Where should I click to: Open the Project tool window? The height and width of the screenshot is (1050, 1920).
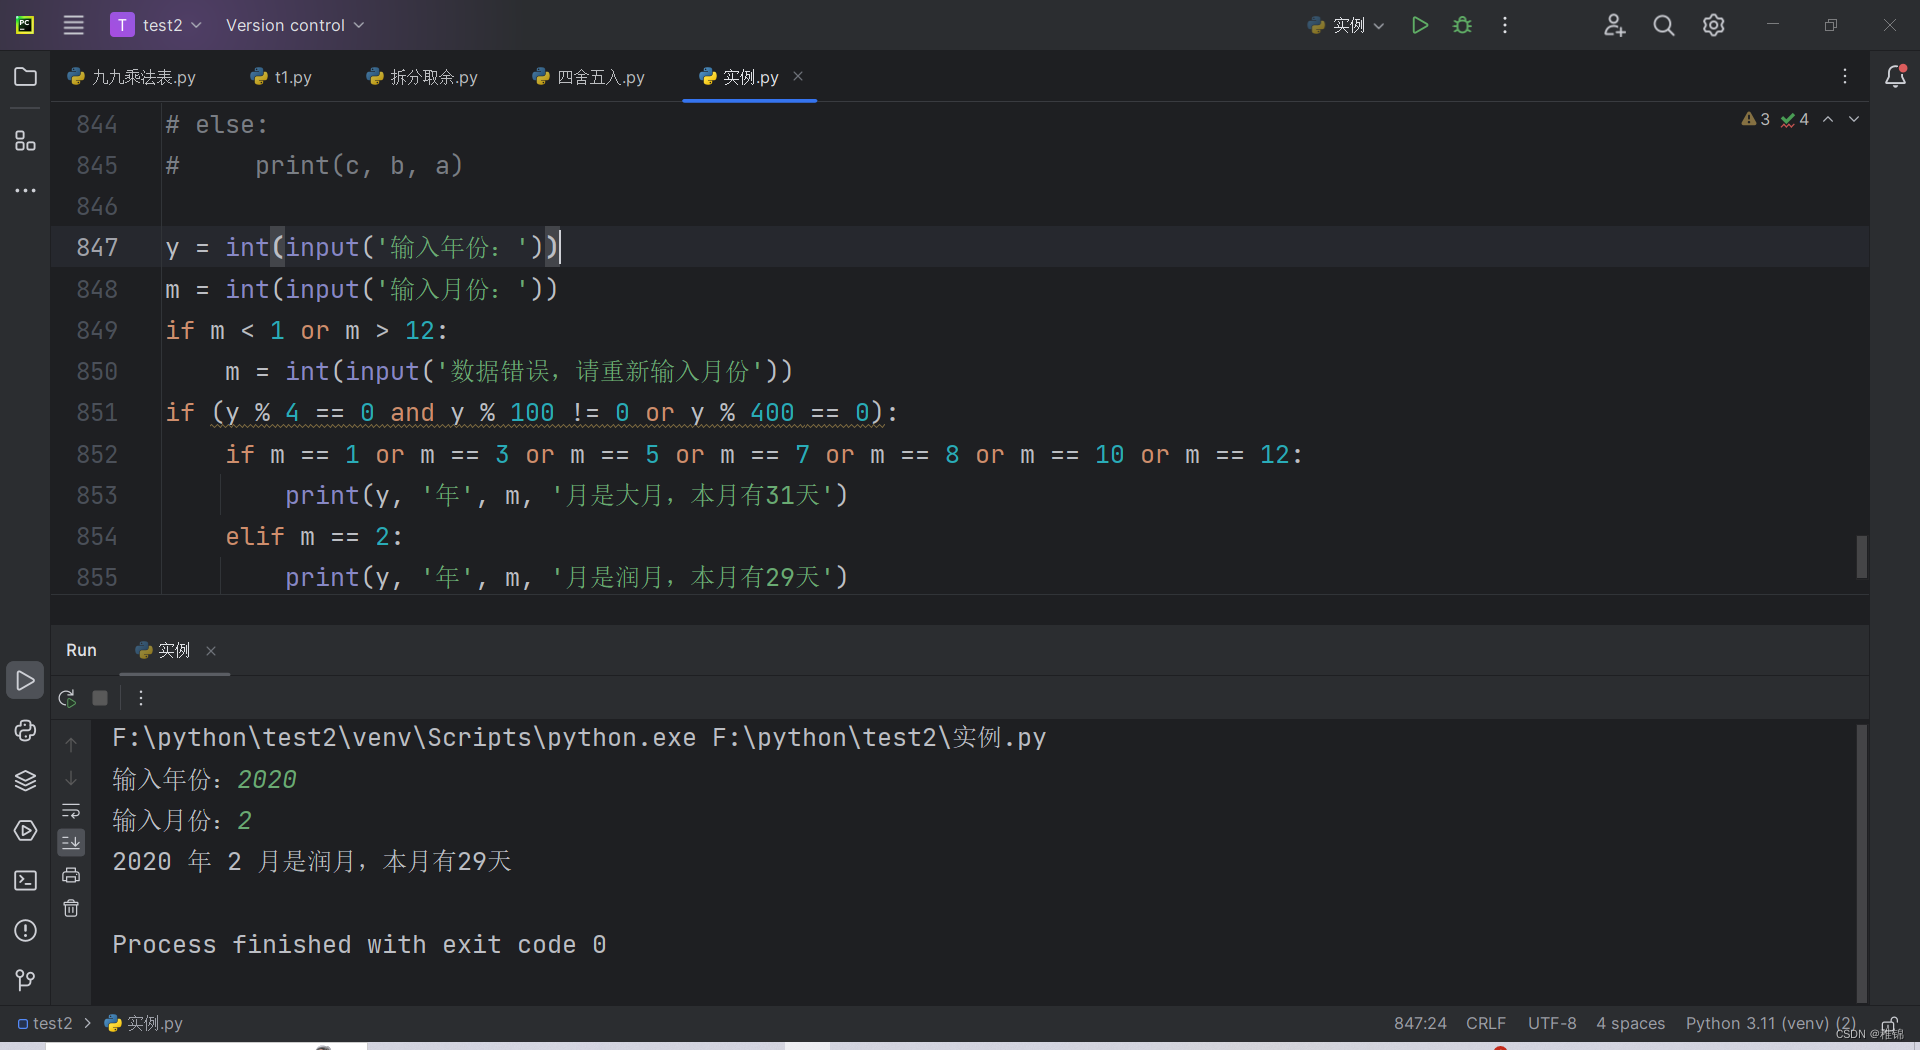click(25, 76)
